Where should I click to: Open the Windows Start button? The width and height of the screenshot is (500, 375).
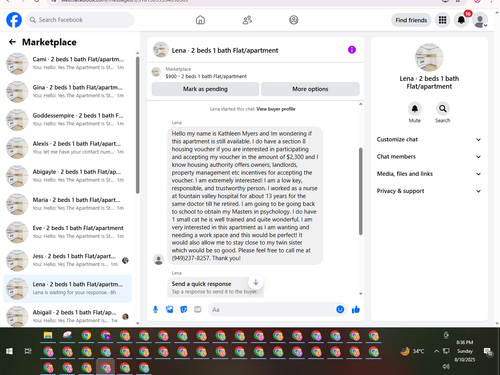tap(9, 351)
